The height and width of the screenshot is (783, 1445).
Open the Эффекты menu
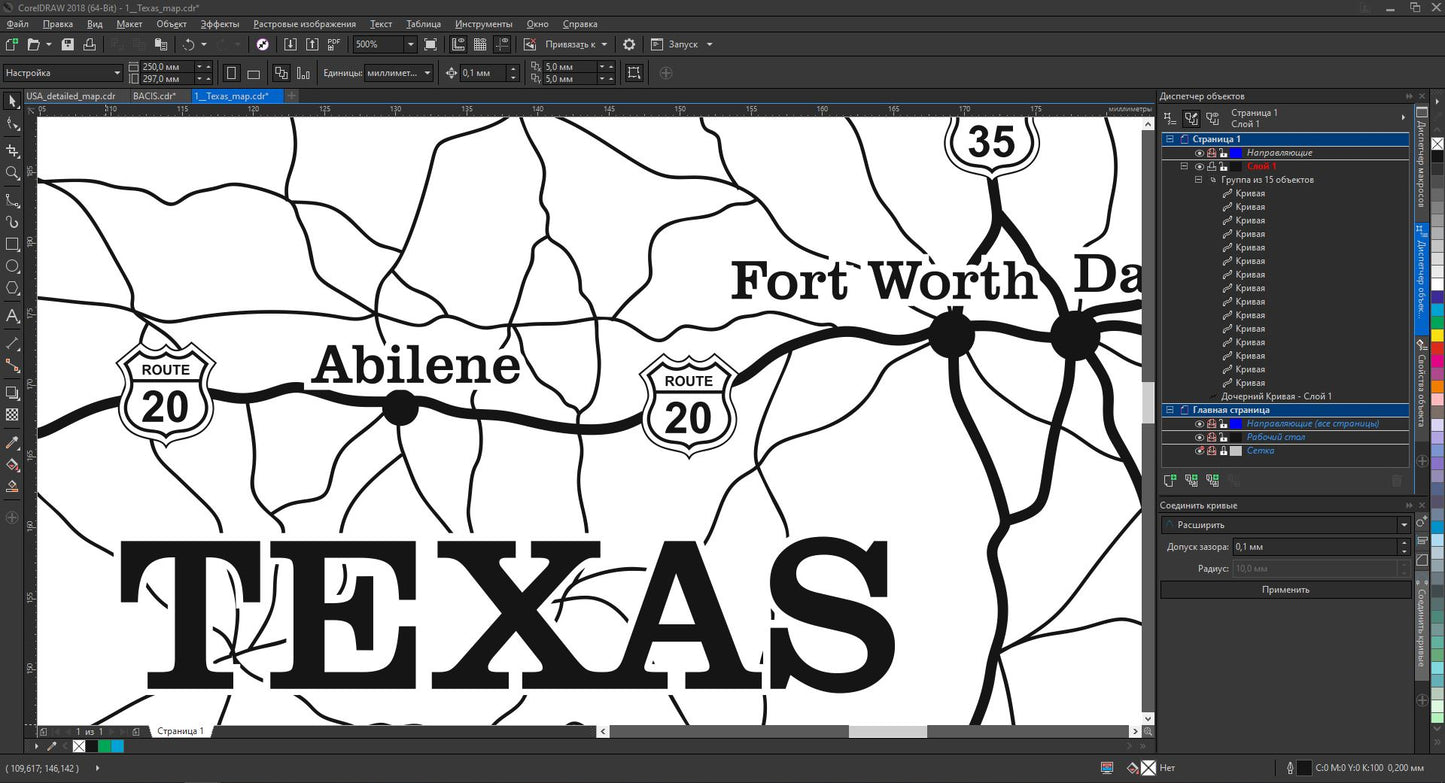219,23
